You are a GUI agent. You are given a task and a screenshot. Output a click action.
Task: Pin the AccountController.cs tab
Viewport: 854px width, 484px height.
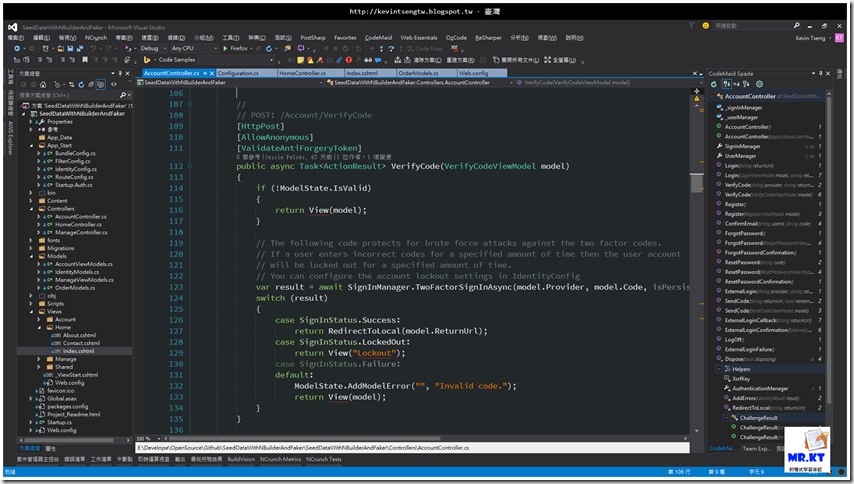coord(205,73)
